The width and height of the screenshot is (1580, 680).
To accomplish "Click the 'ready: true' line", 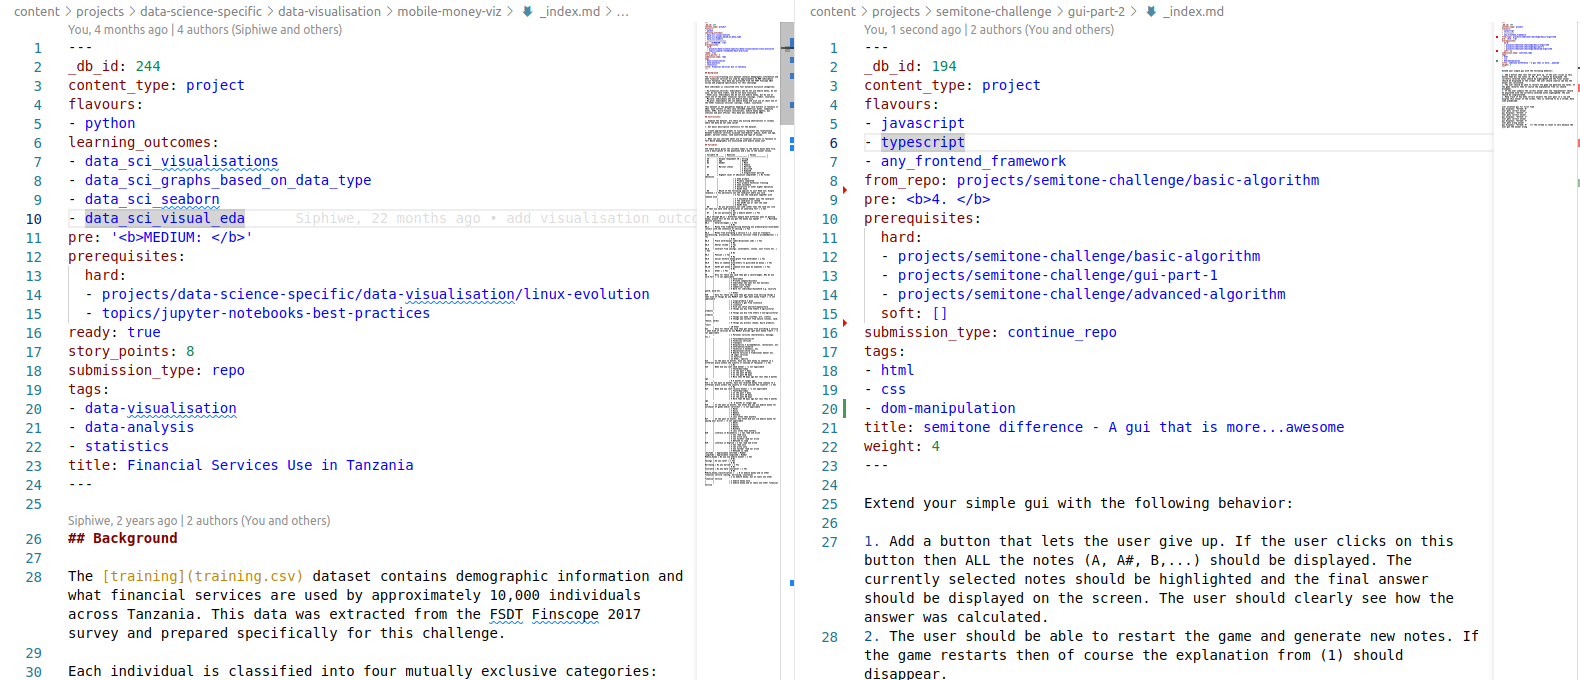I will point(114,332).
